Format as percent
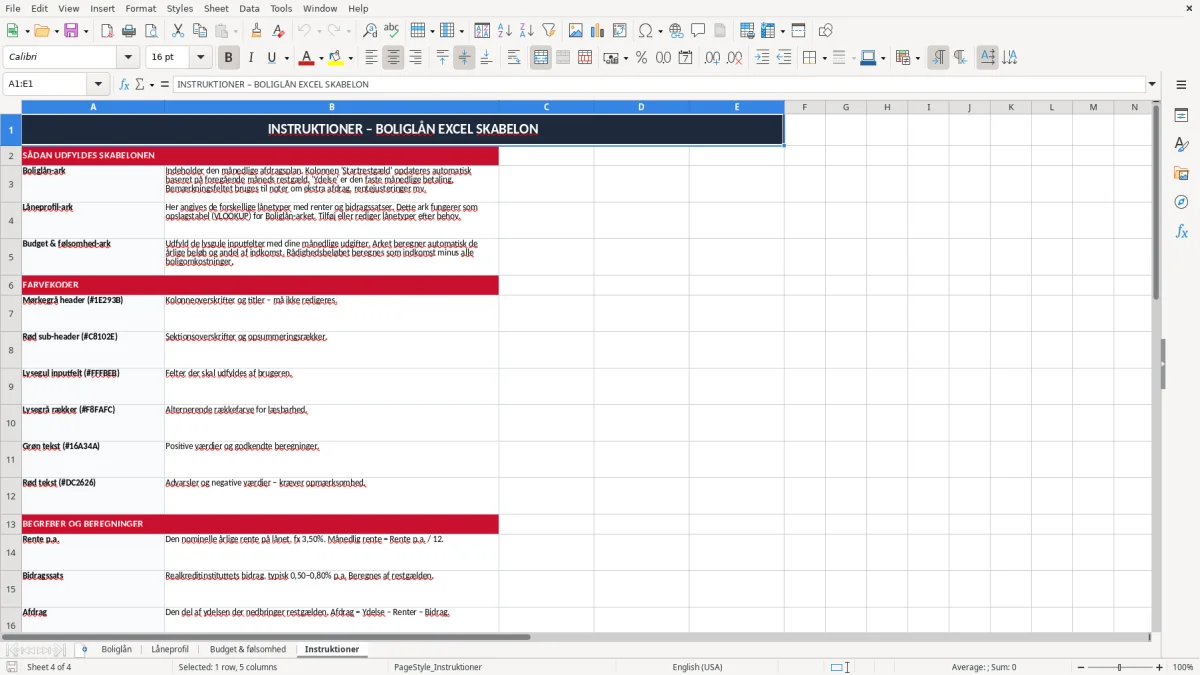Image resolution: width=1200 pixels, height=675 pixels. coord(641,58)
